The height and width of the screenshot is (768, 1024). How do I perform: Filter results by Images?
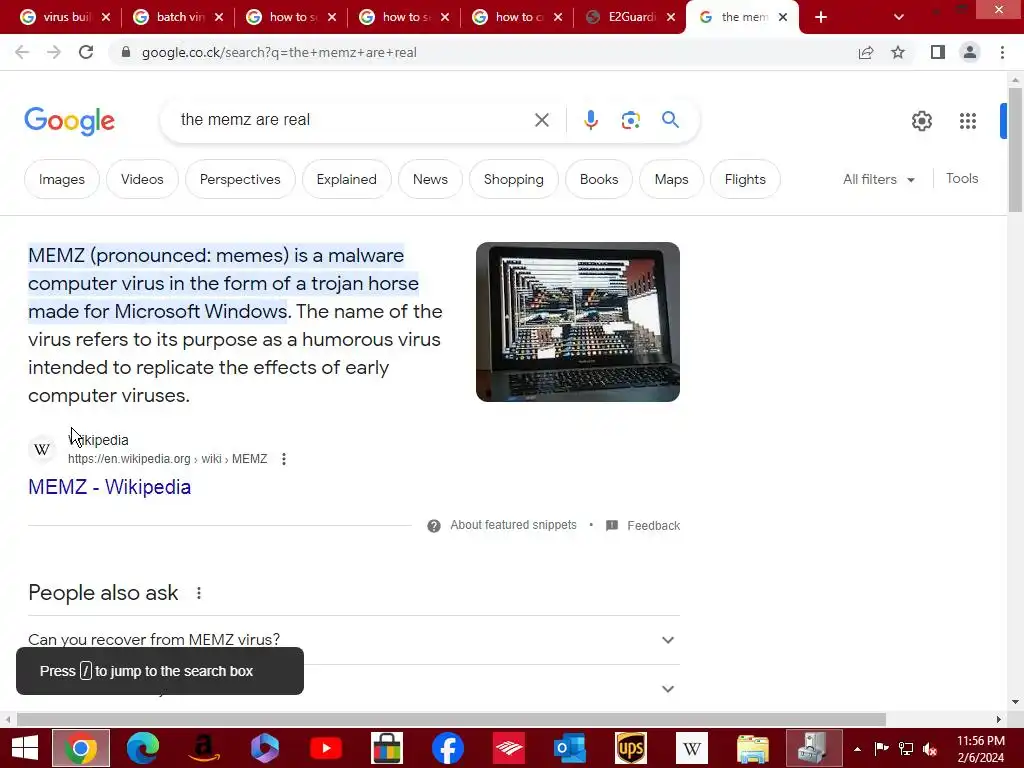coord(61,179)
